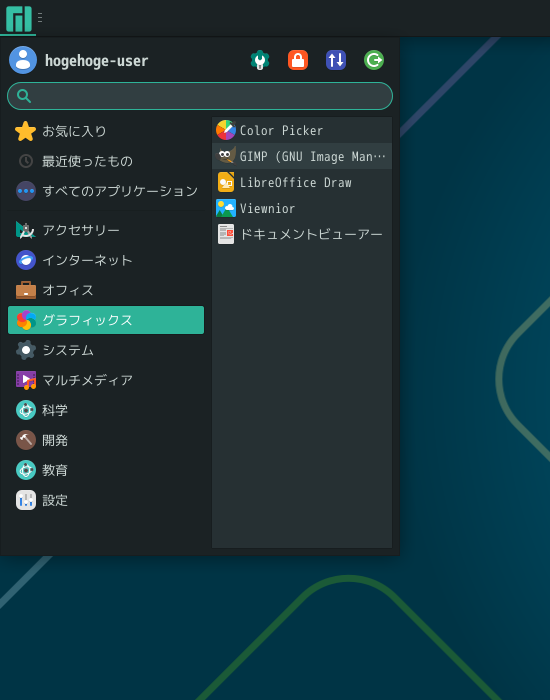550x700 pixels.
Task: Launch Color Picker application
Action: click(x=302, y=130)
